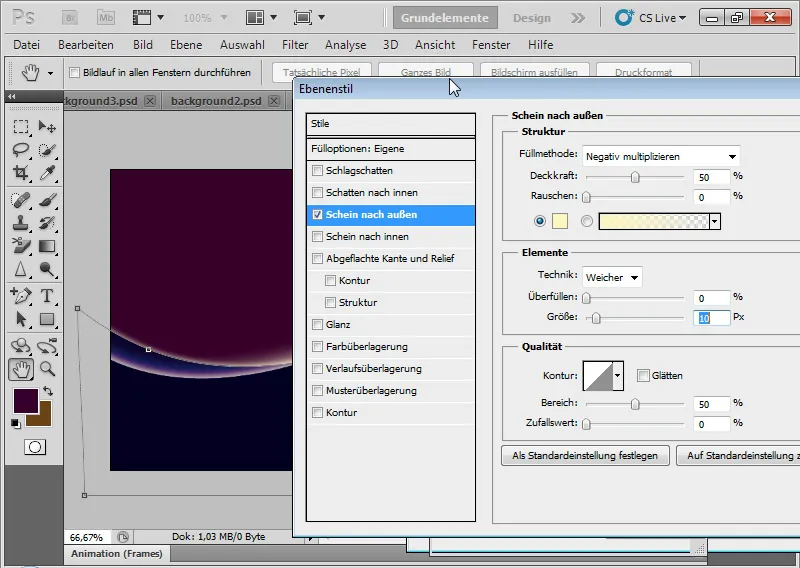Select the Hand tool in toolbox
Image resolution: width=800 pixels, height=568 pixels.
(x=21, y=369)
